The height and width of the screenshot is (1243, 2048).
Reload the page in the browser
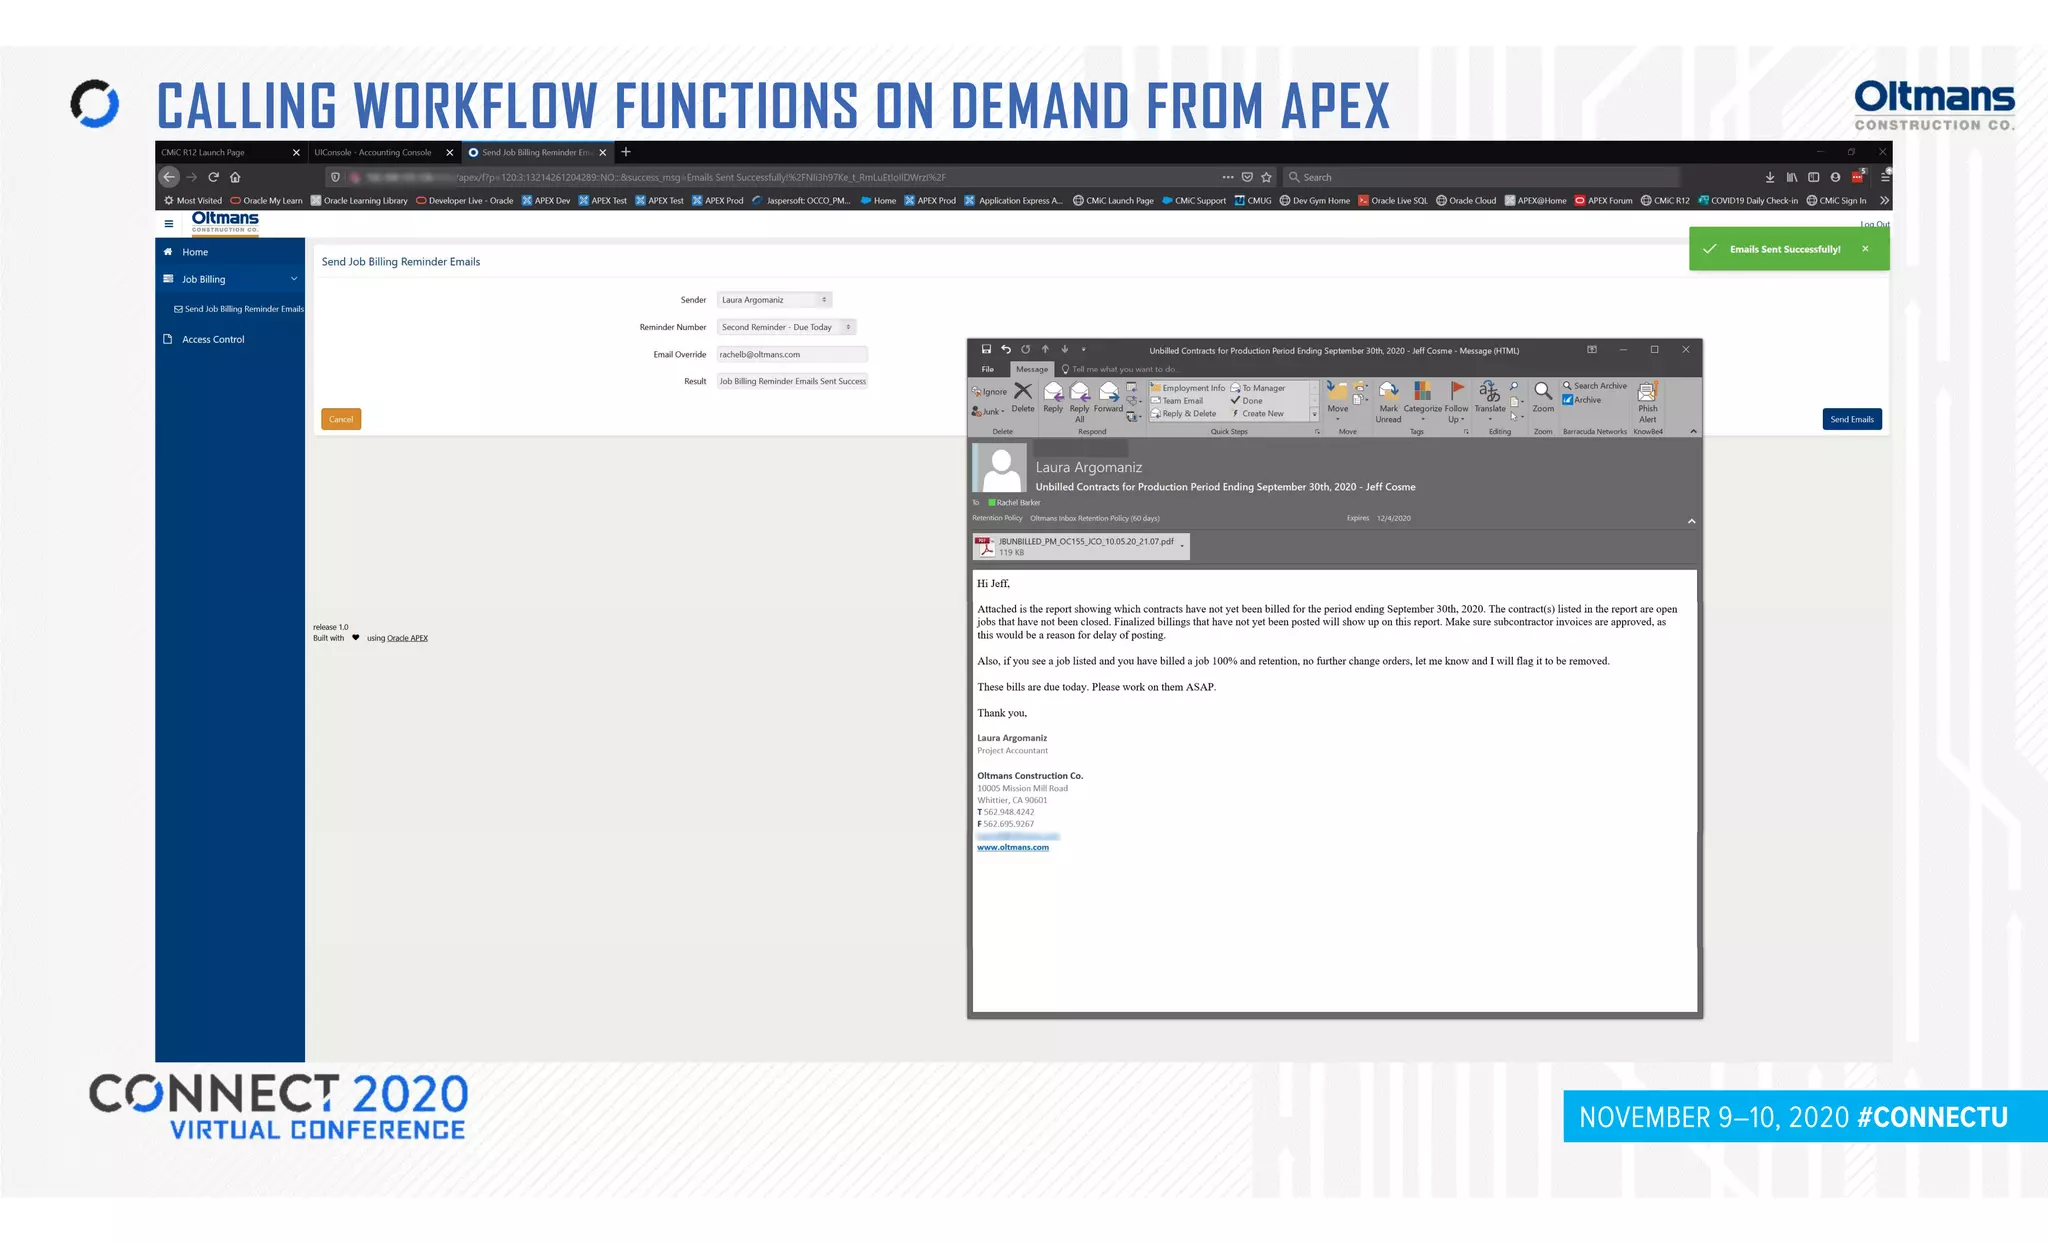[x=213, y=177]
